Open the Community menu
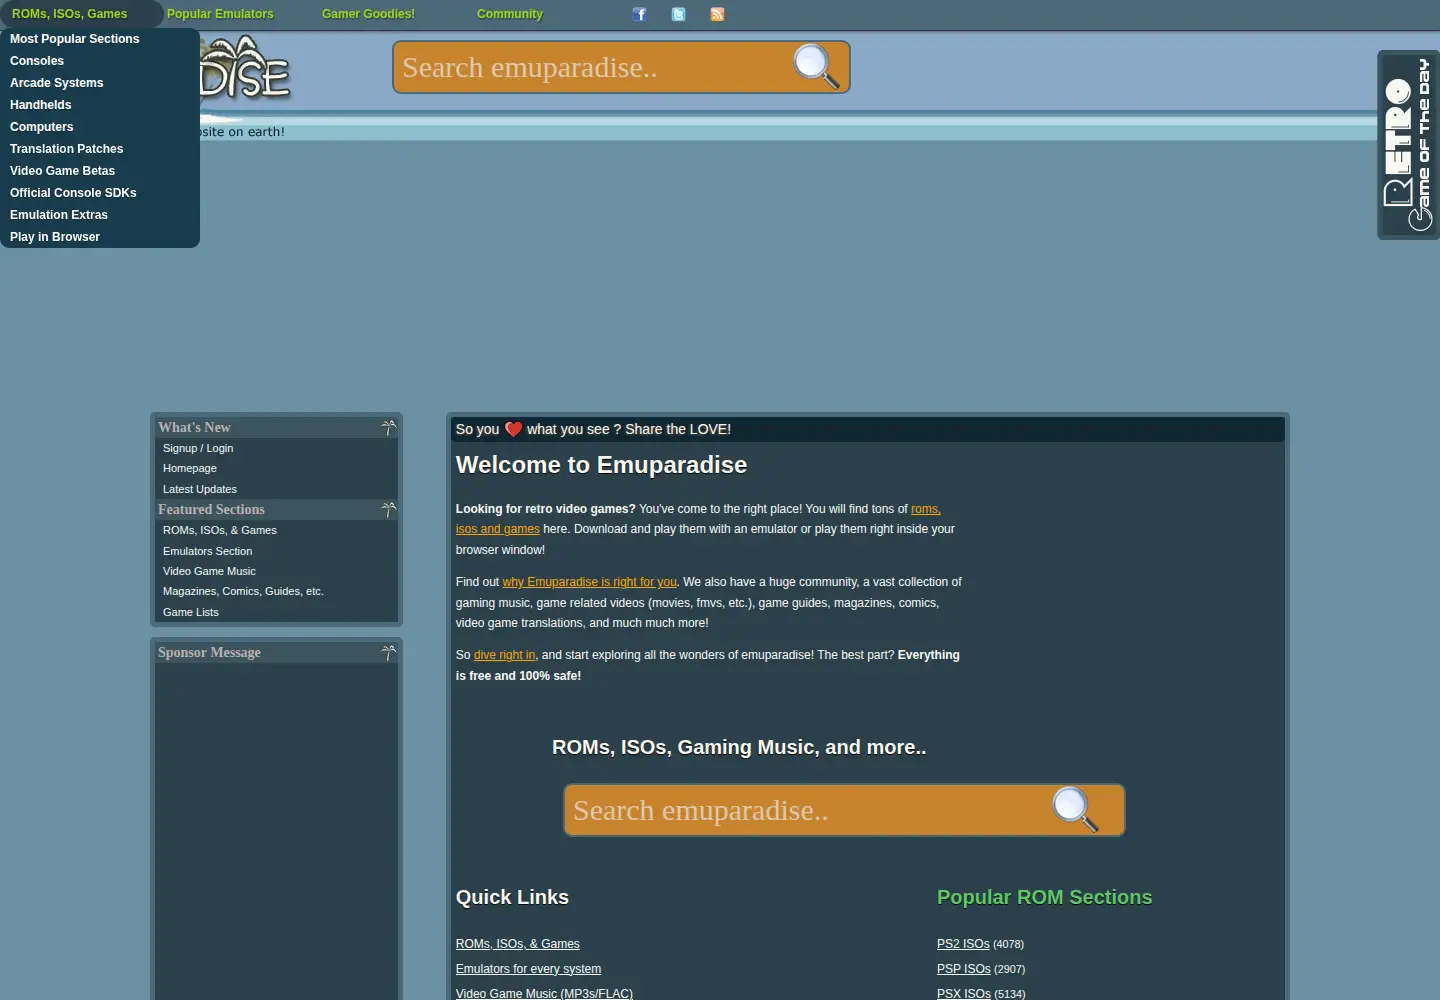Screen dimensions: 1440x1000 pos(510,14)
